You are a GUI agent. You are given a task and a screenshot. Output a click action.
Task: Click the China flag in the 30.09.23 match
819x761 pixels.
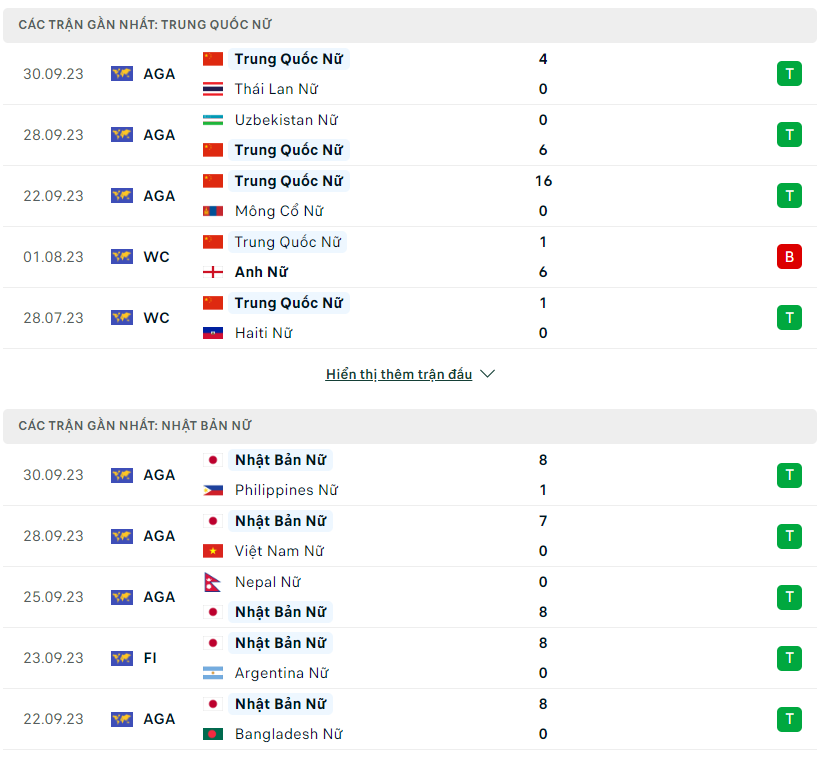pyautogui.click(x=213, y=59)
